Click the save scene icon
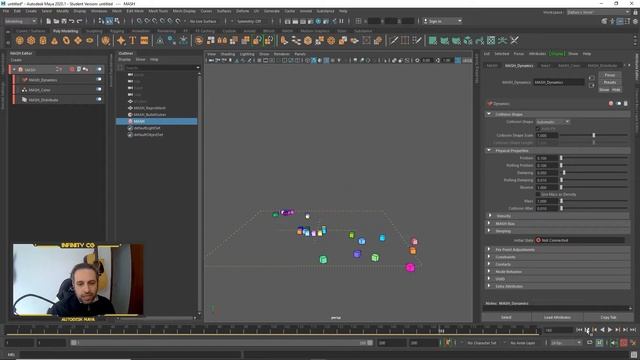Screen dimensions: 640x360 [64, 21]
